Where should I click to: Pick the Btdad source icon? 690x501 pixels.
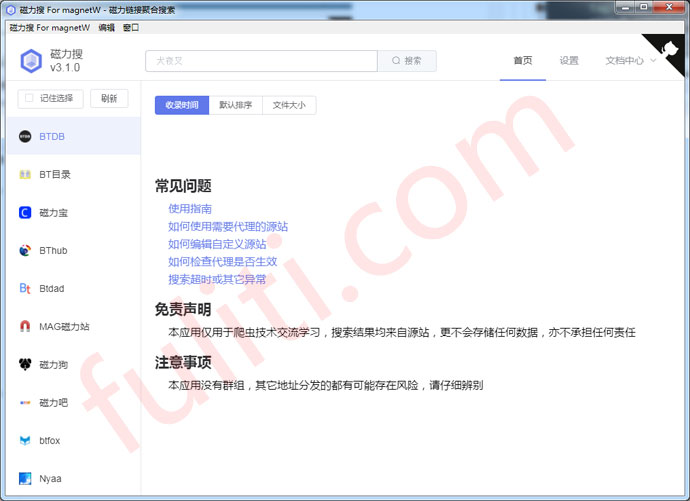[x=25, y=288]
